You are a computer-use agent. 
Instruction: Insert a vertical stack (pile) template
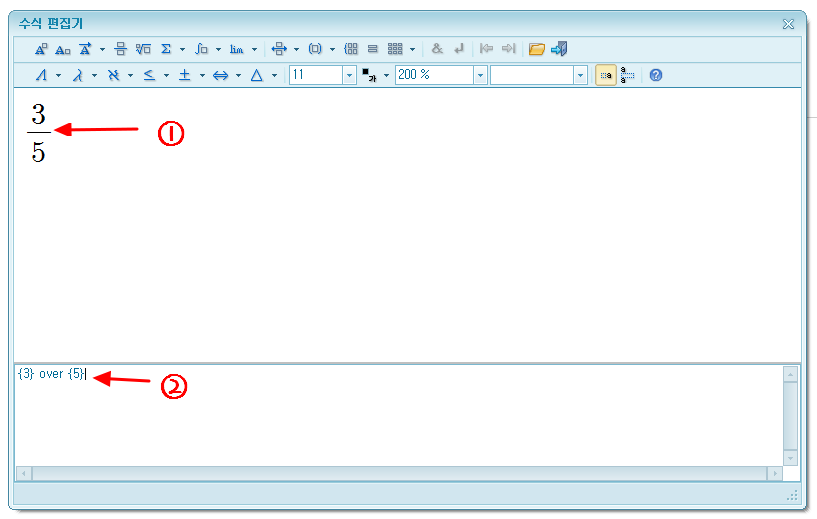tap(373, 50)
